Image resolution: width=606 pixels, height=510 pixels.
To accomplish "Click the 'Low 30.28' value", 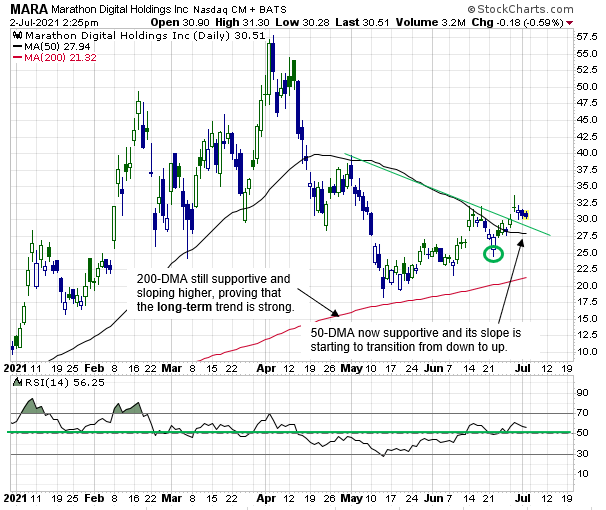I will [x=302, y=22].
